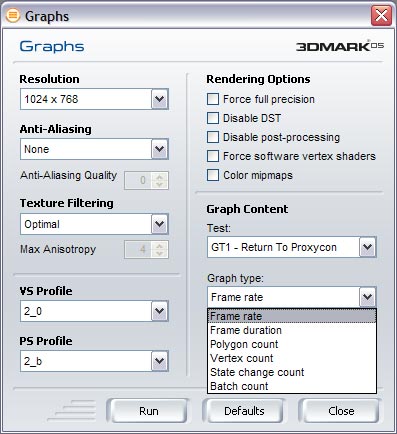Decrease Max Anisotropy with down arrow
This screenshot has width=397, height=434.
coord(160,254)
